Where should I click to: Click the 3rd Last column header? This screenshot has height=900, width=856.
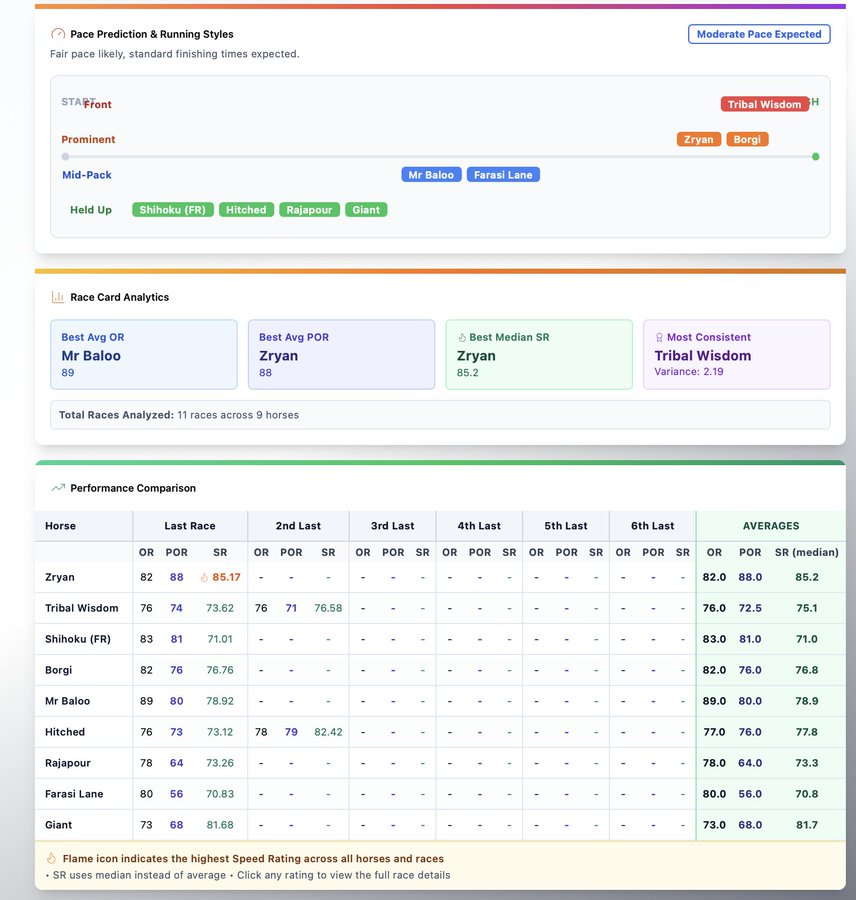click(392, 526)
